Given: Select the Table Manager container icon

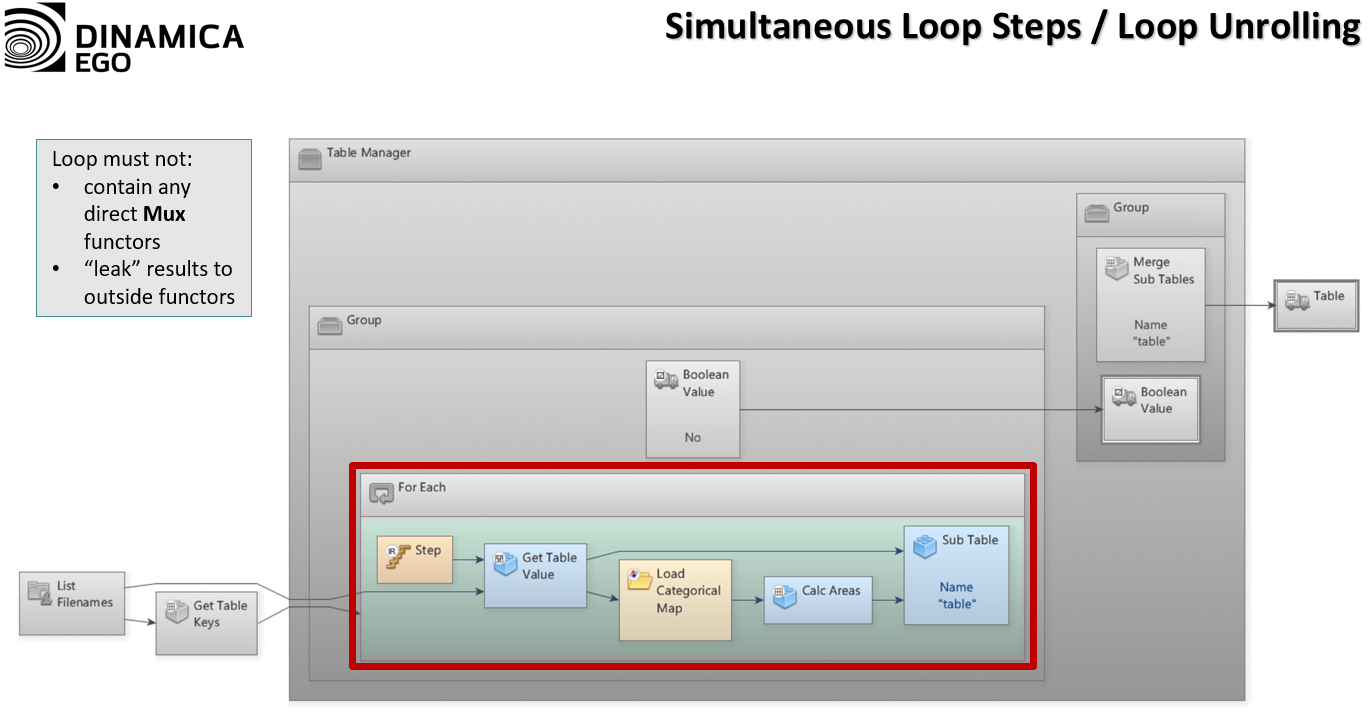Looking at the screenshot, I should (x=310, y=159).
